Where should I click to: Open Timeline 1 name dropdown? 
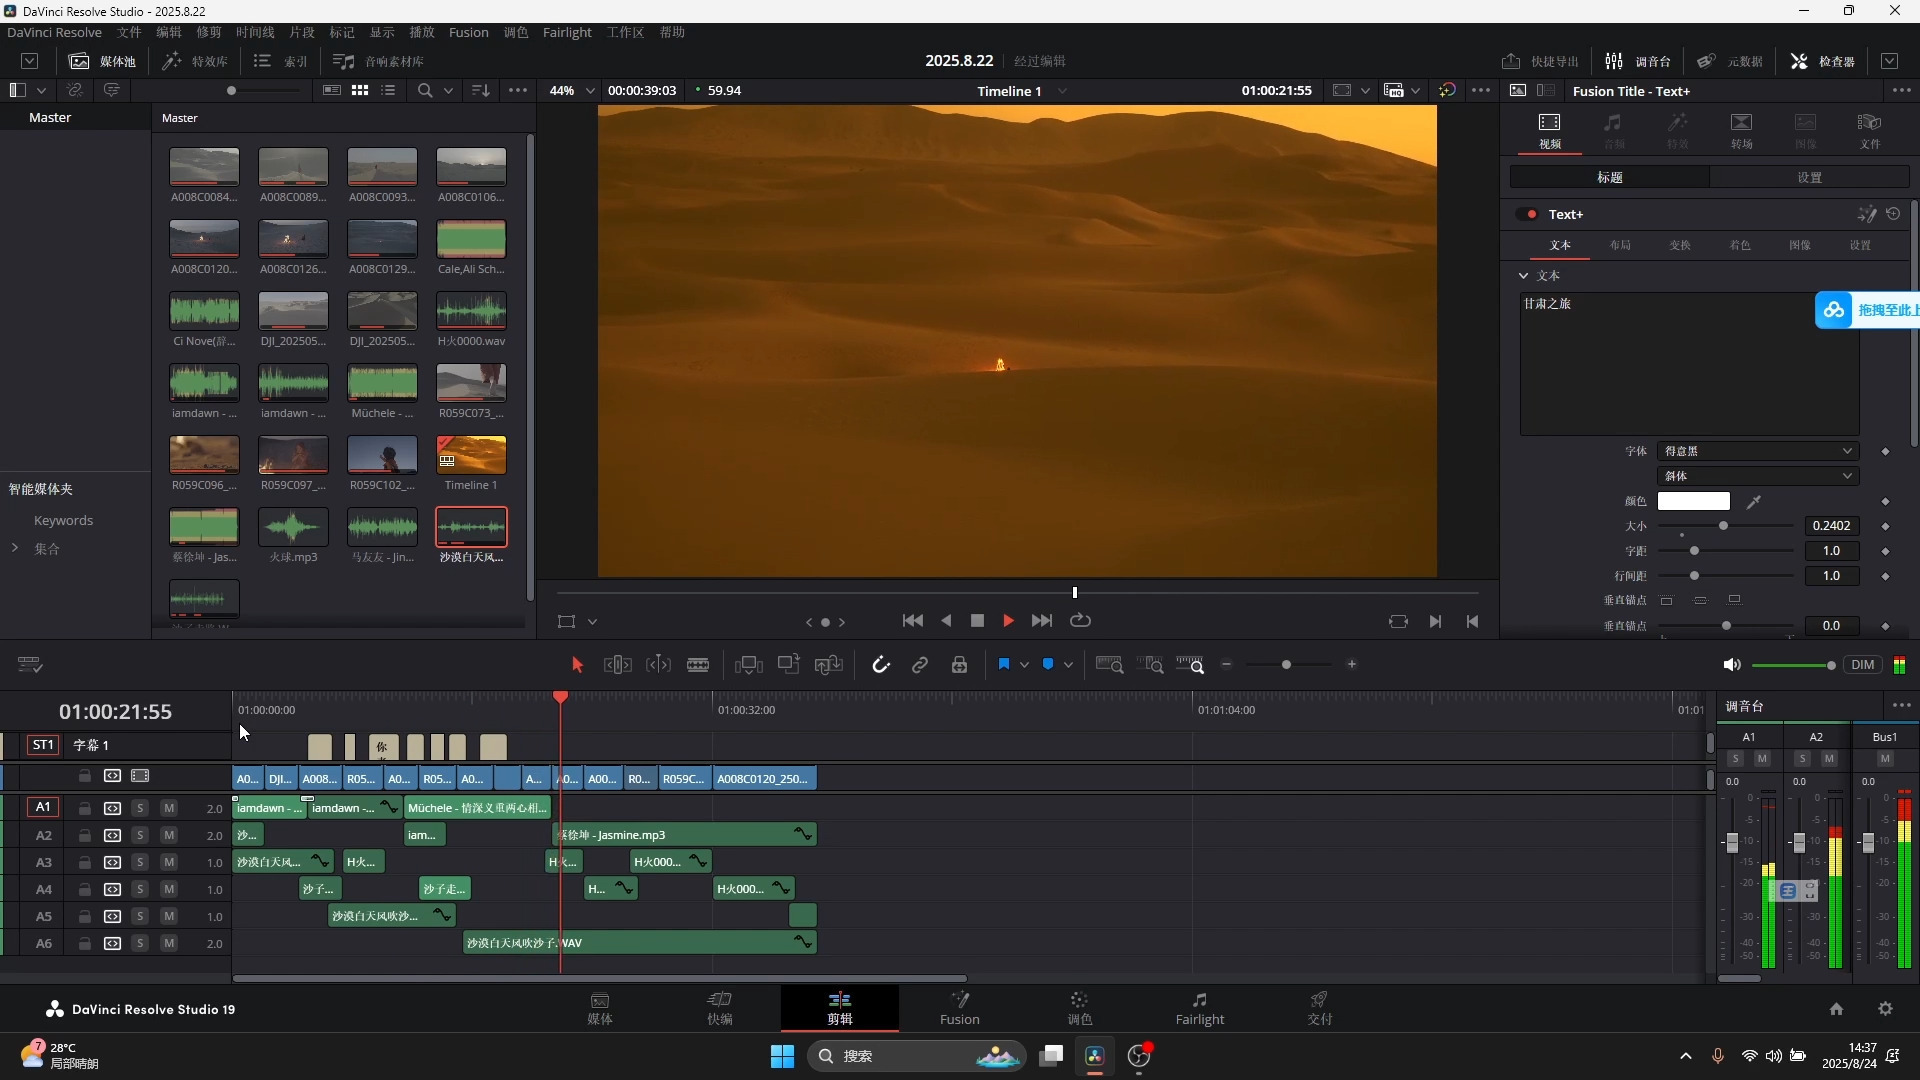pyautogui.click(x=1062, y=91)
